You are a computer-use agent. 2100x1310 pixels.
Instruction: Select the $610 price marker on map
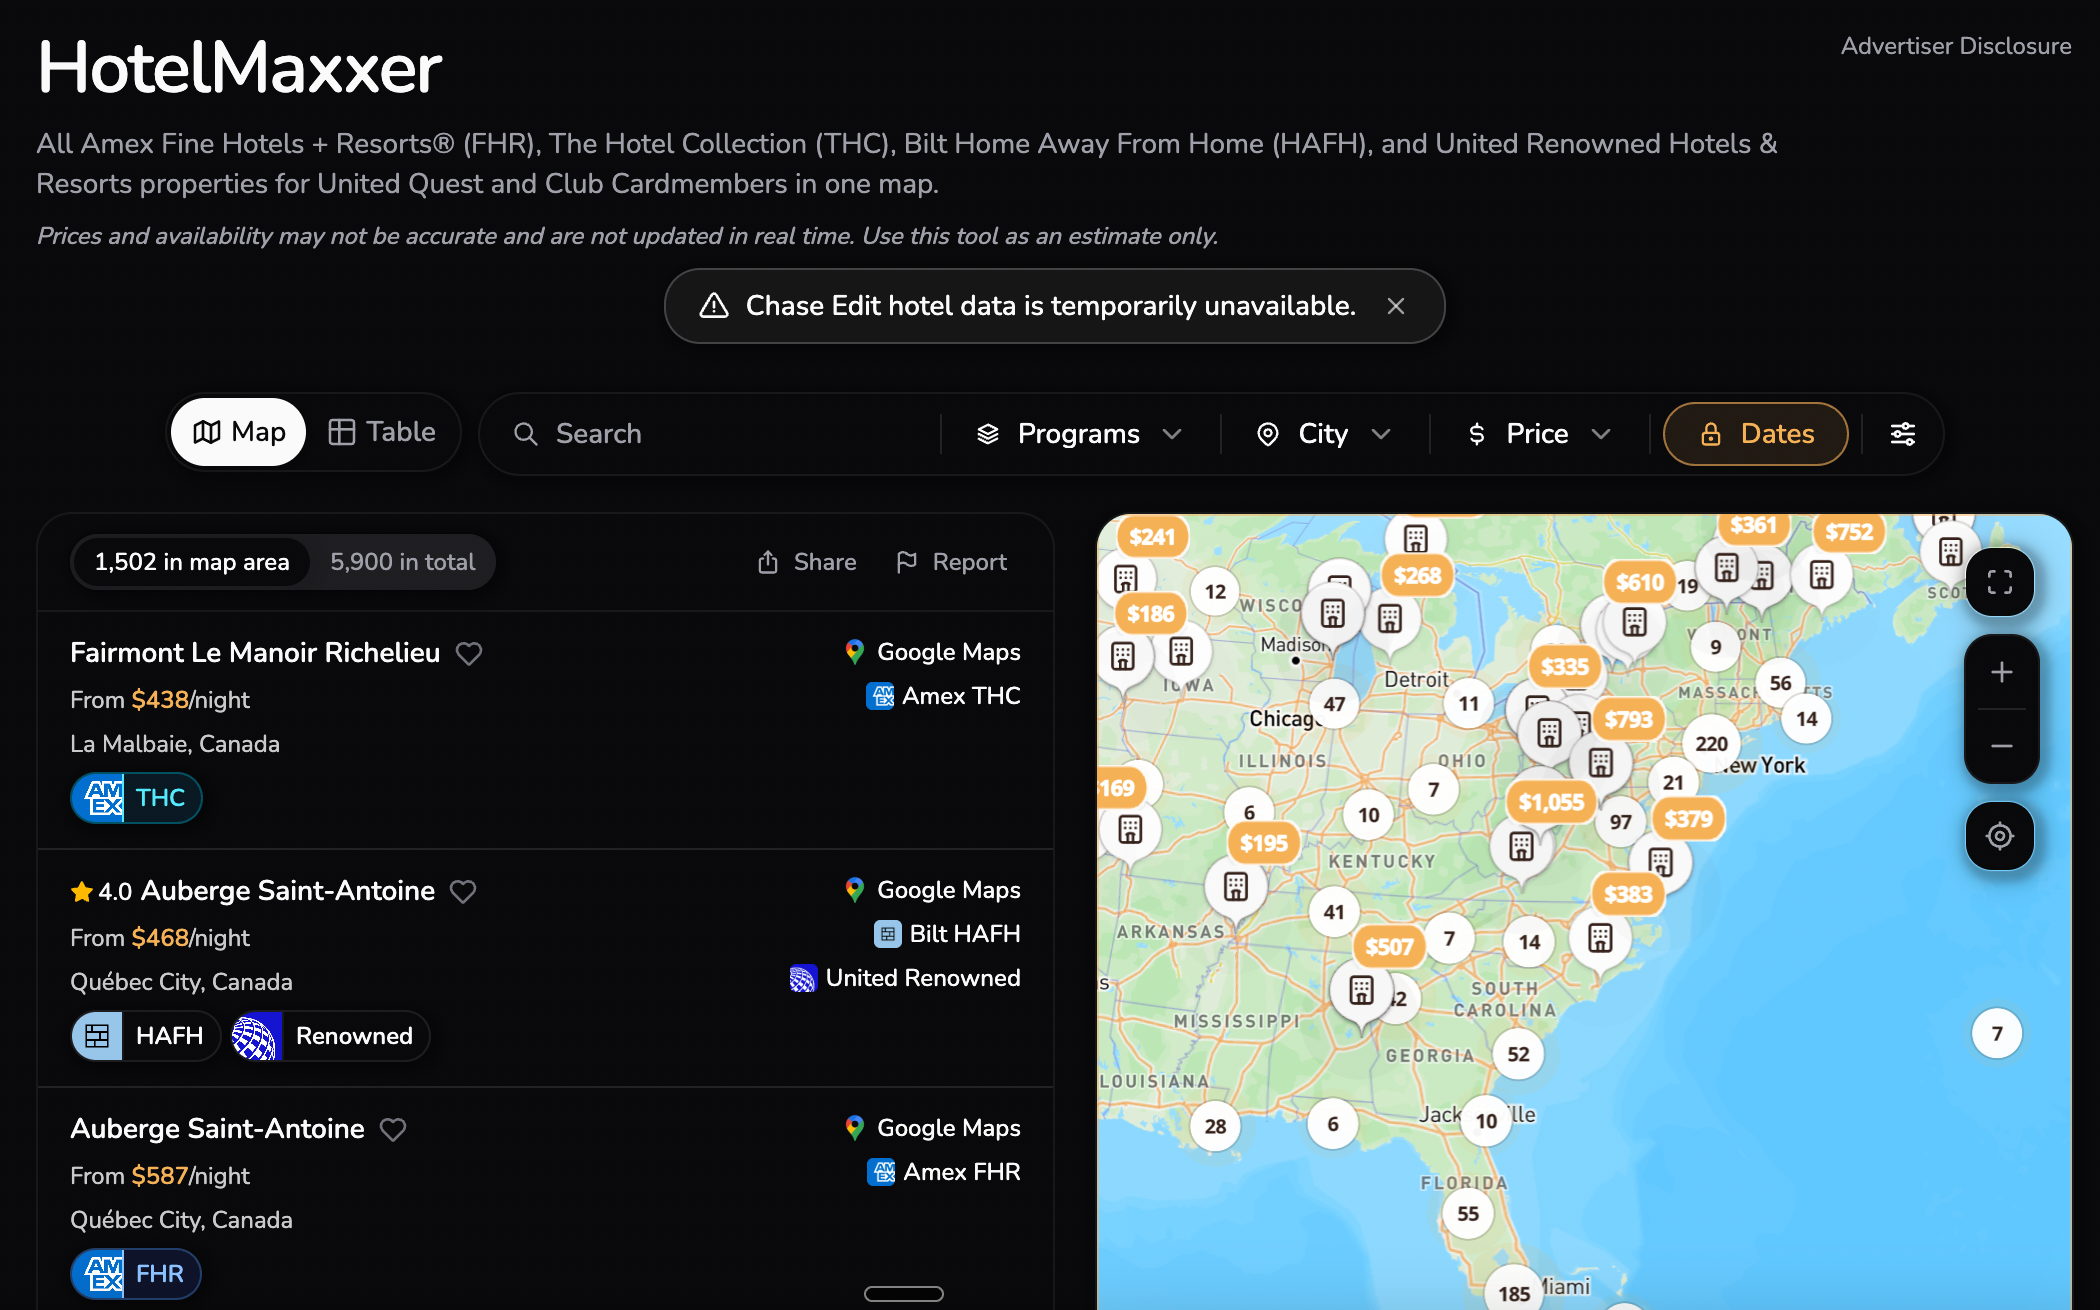tap(1640, 582)
